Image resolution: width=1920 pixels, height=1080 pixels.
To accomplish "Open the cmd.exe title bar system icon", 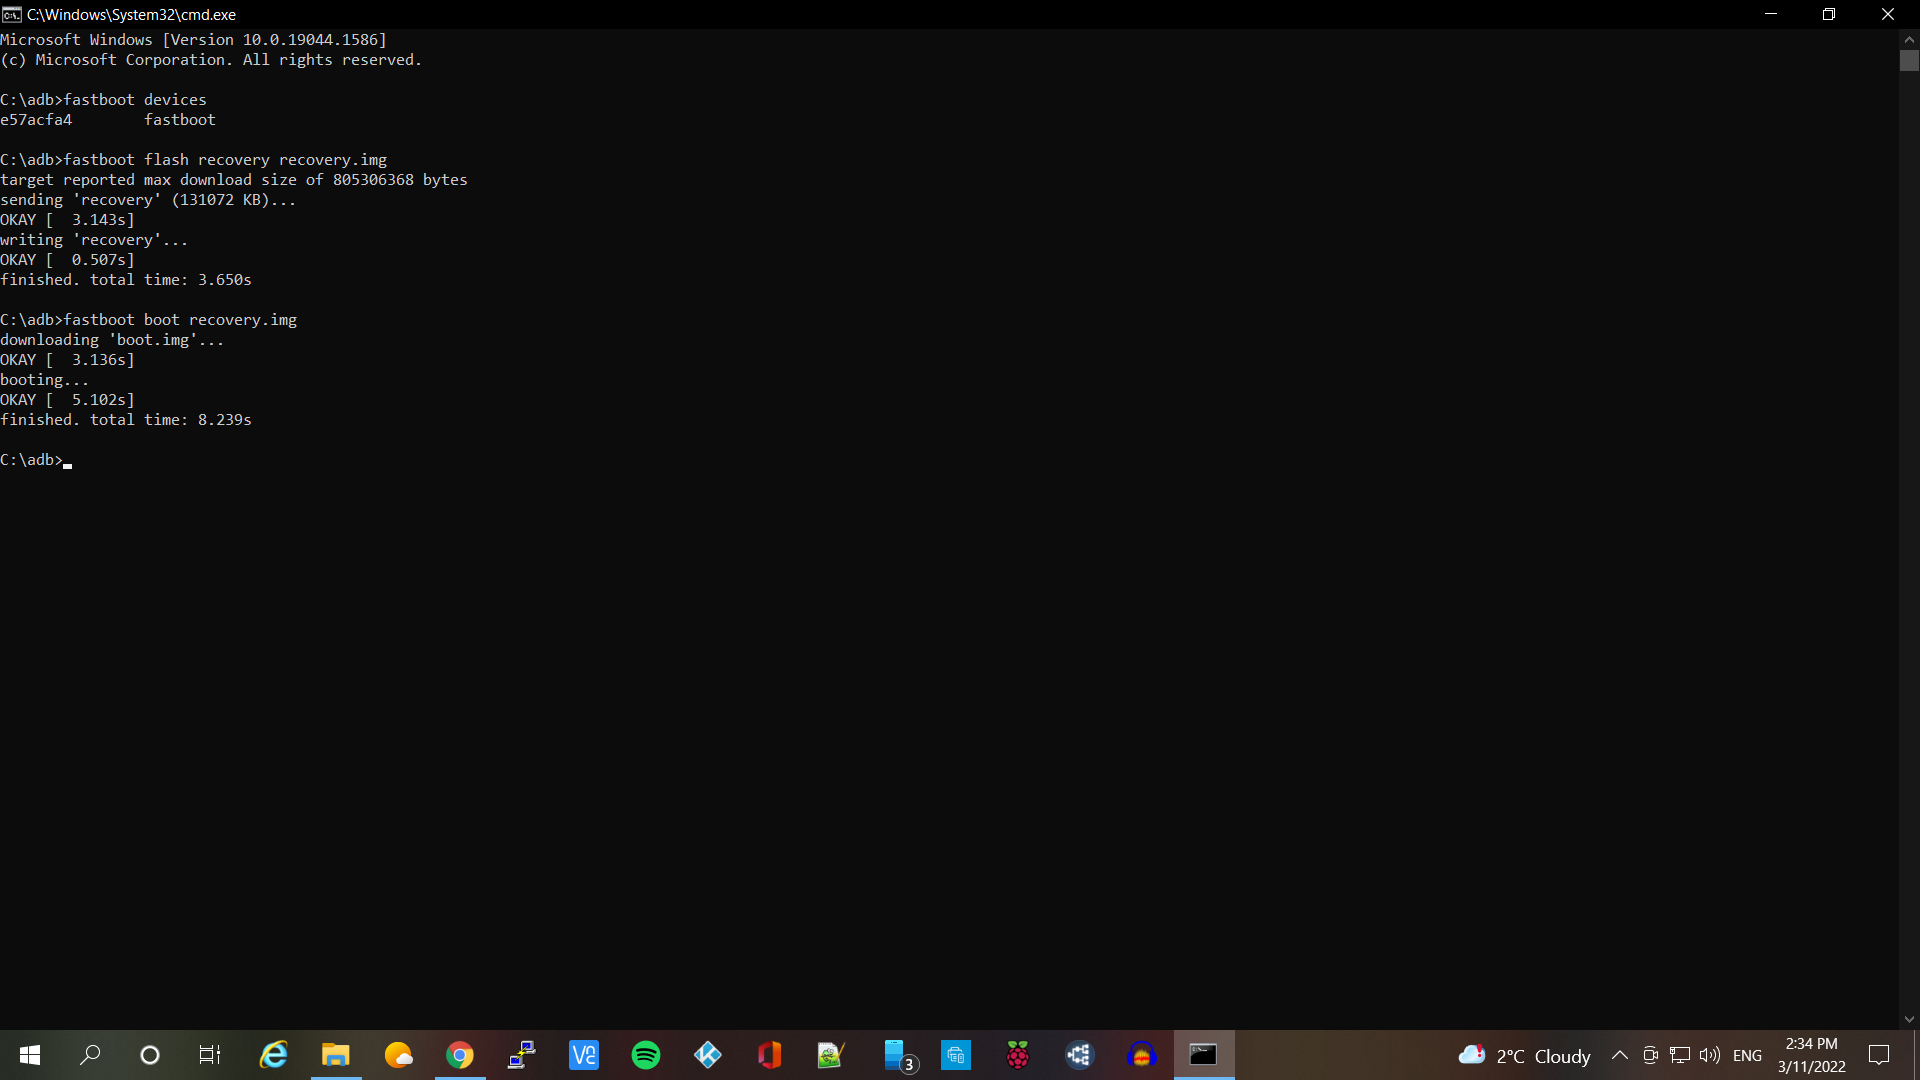I will click(11, 14).
